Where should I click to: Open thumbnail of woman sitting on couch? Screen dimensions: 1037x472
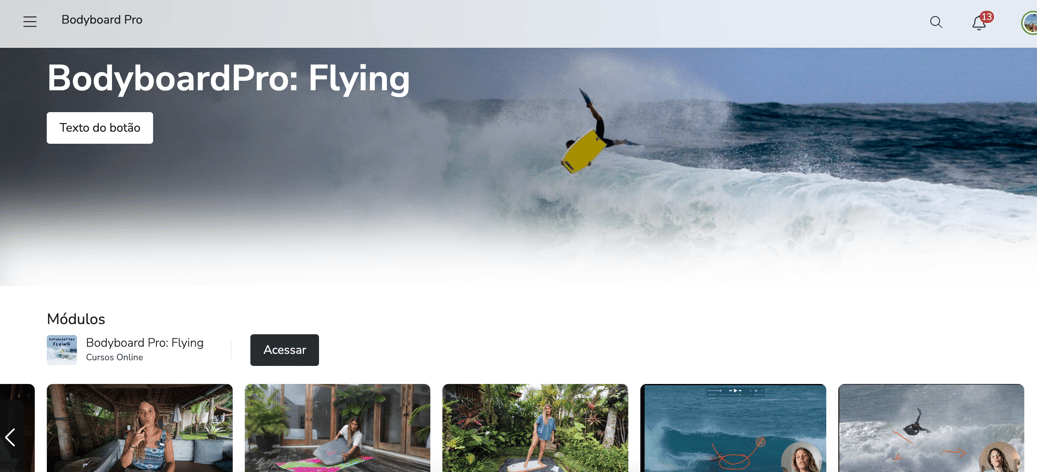[140, 428]
